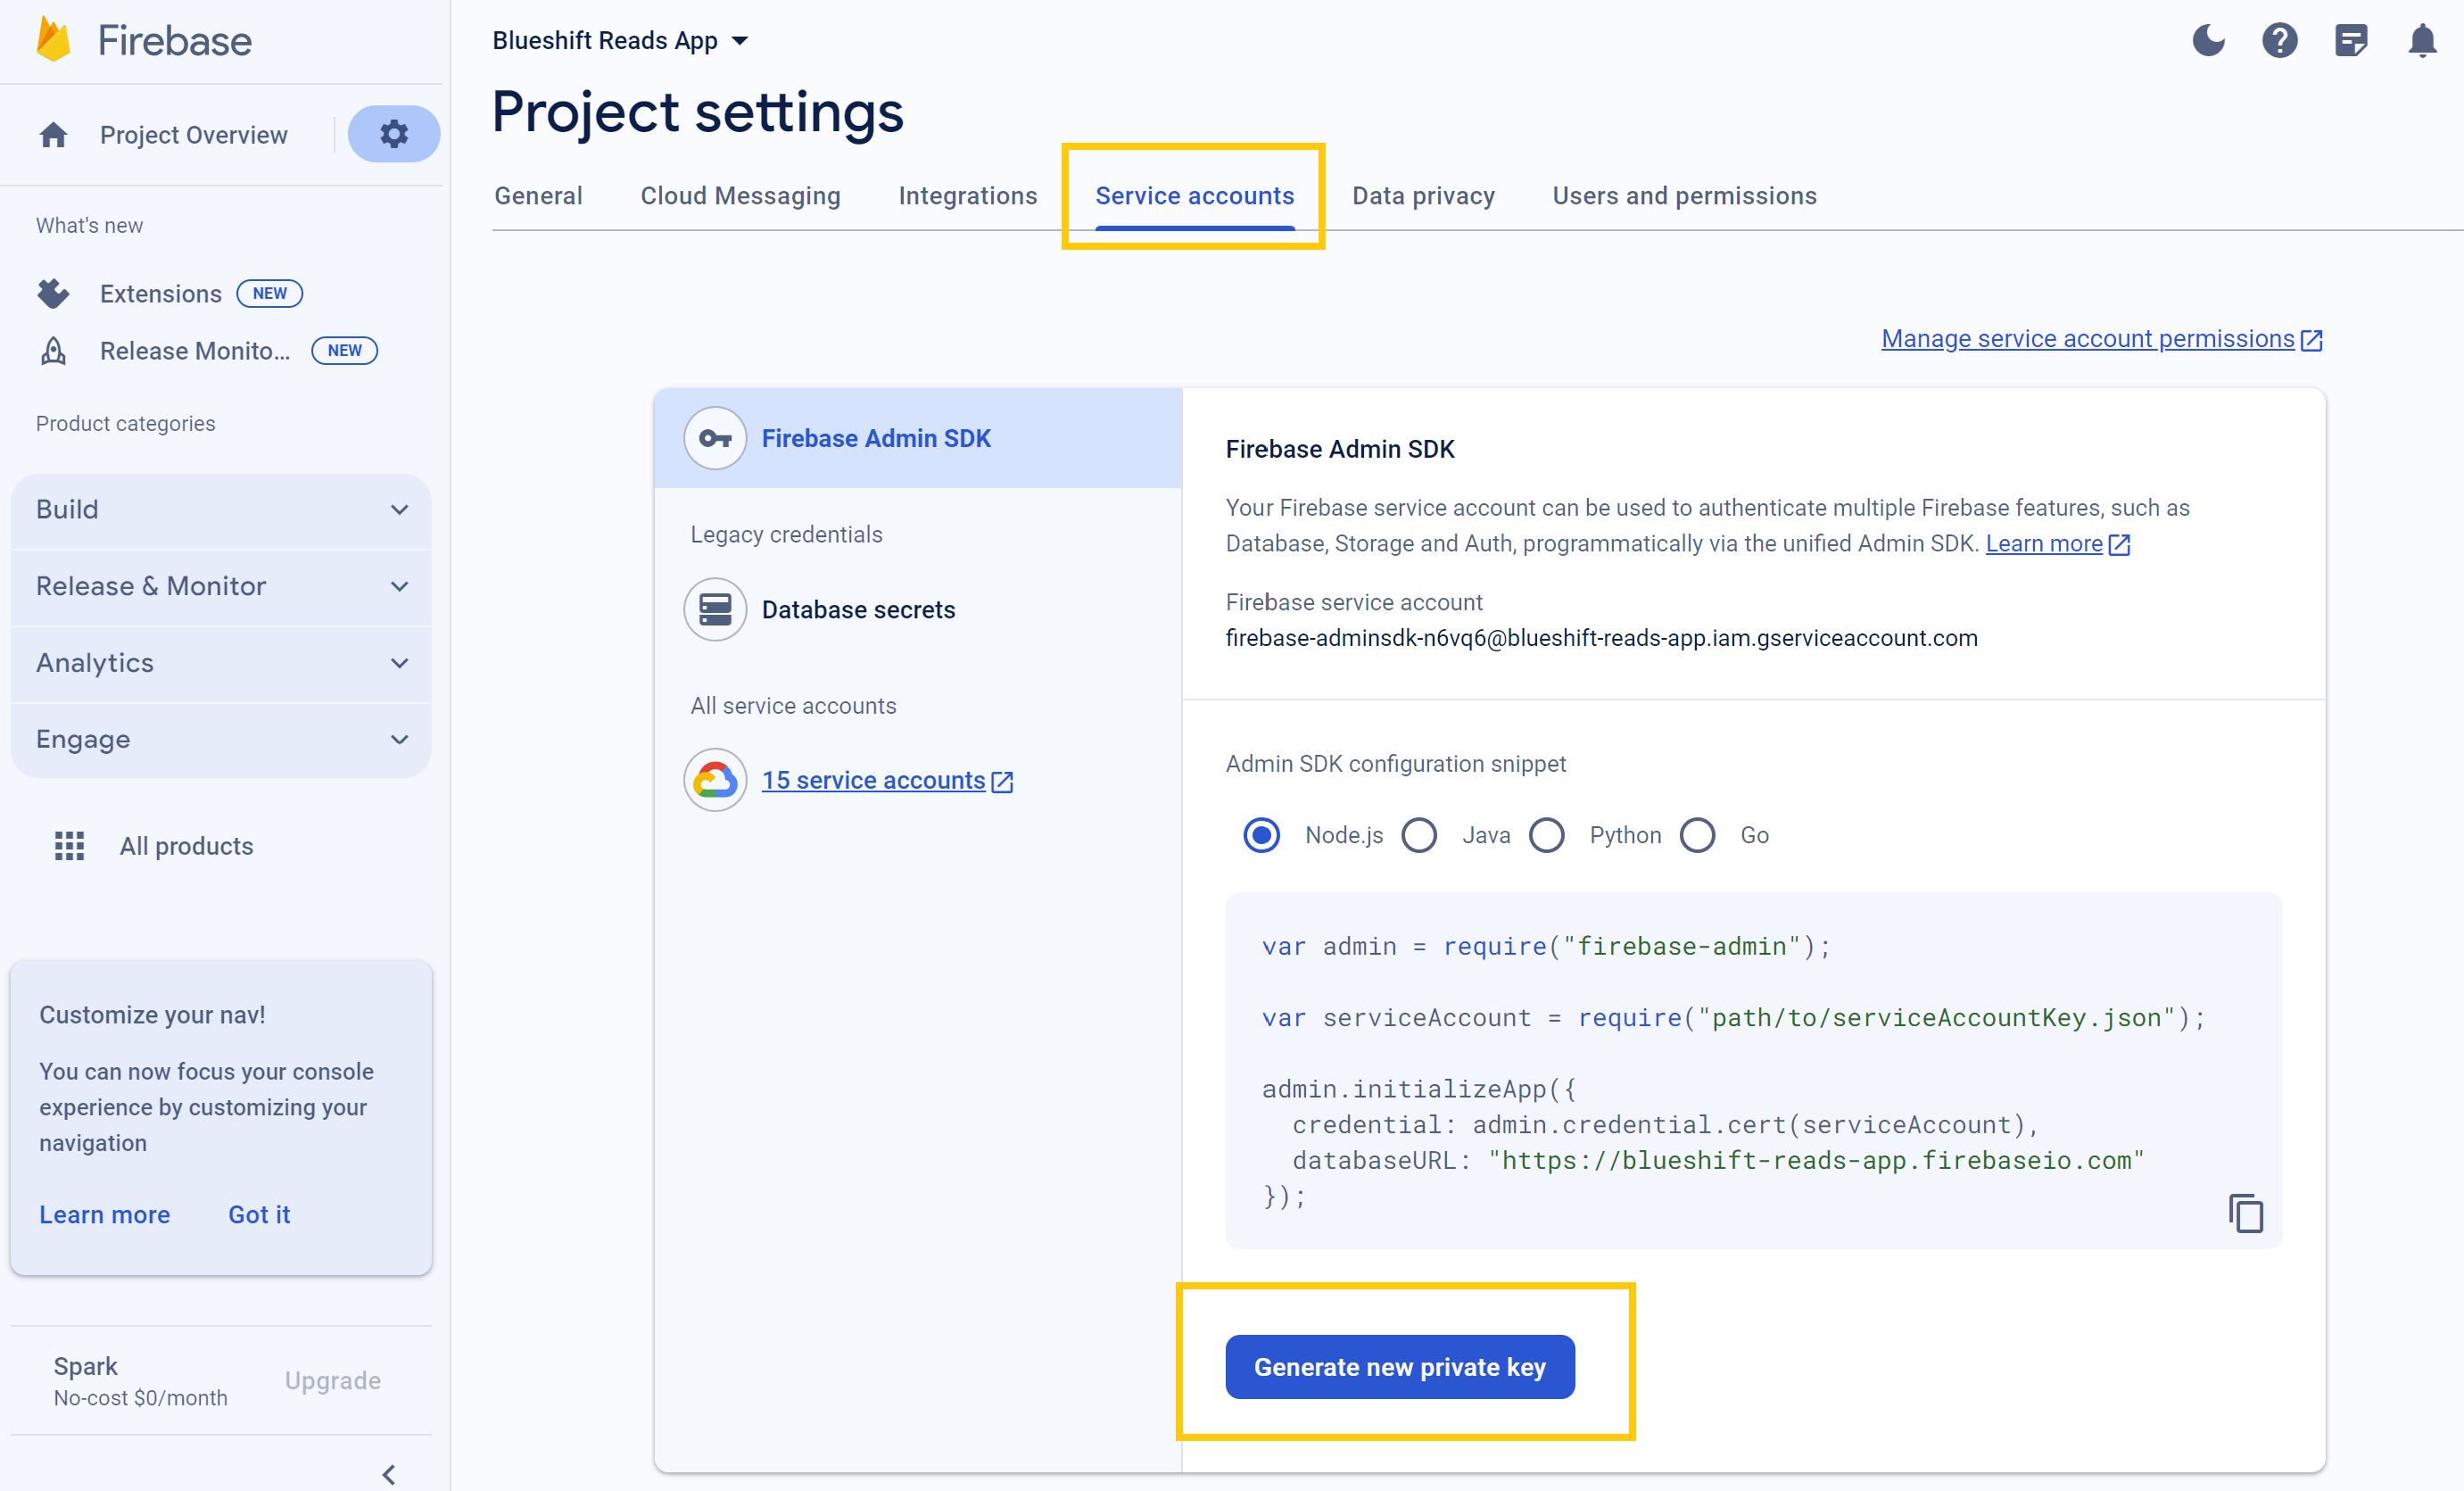The image size is (2464, 1491).
Task: Switch to the Integrations tab
Action: point(968,196)
